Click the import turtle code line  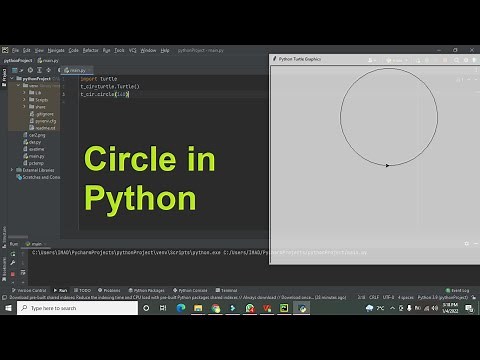point(99,79)
